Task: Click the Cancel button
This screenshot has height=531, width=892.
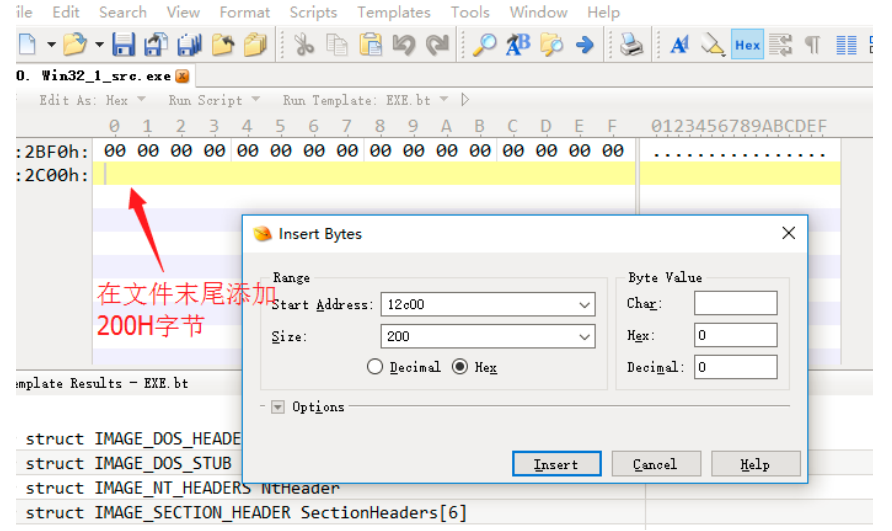Action: (656, 464)
